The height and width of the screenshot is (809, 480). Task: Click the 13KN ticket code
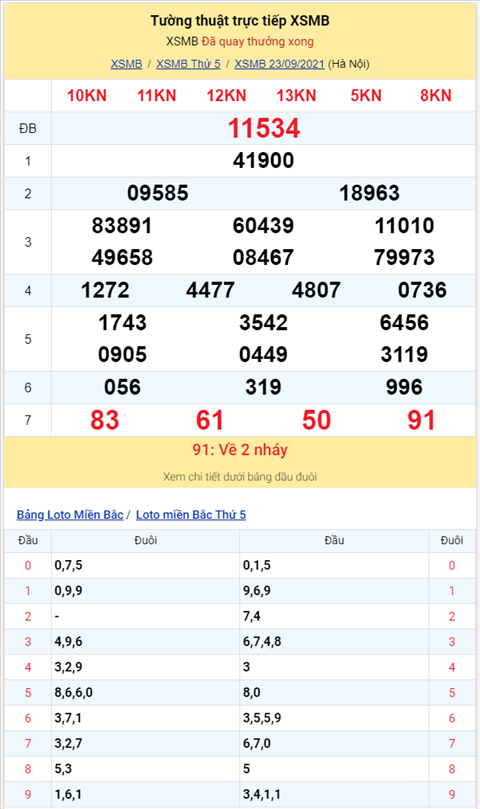[x=296, y=95]
